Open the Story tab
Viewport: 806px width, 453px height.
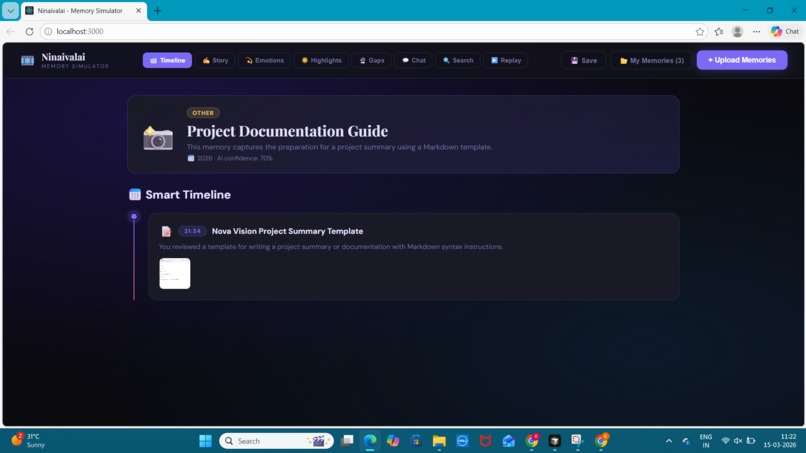[215, 60]
